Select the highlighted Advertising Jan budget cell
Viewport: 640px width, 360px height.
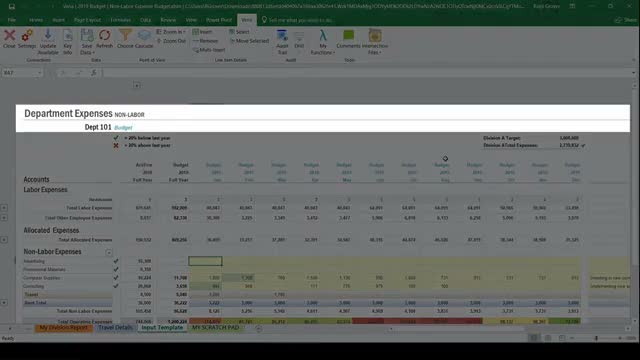tap(205, 261)
